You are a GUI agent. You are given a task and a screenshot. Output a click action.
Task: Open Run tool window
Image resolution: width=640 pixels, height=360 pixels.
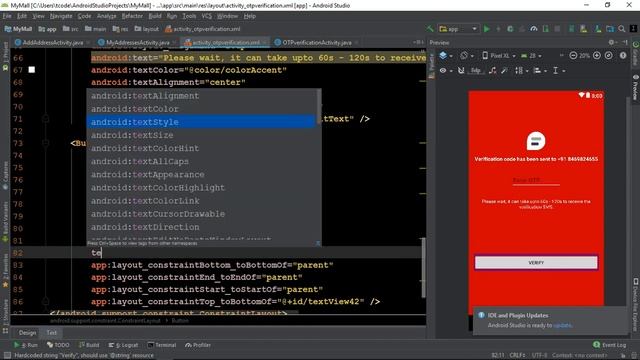tap(26, 345)
